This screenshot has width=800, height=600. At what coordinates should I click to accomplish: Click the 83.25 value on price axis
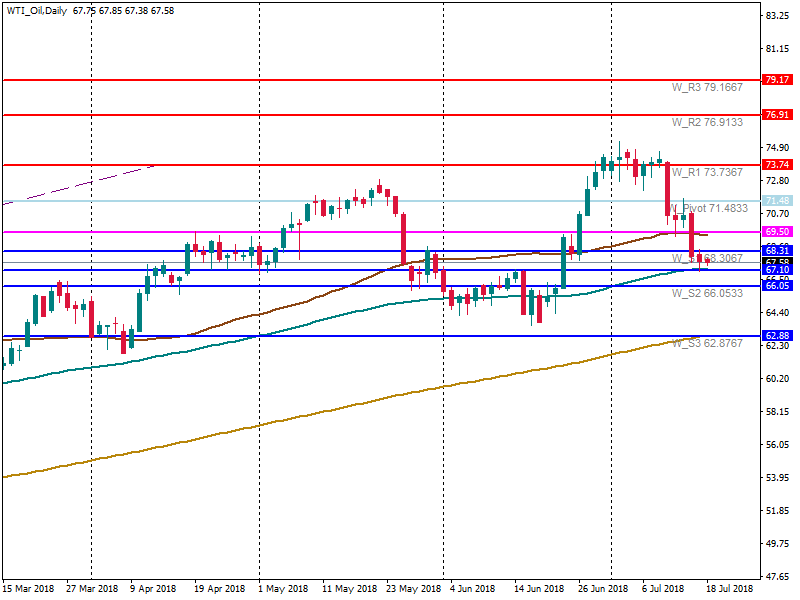(x=778, y=17)
